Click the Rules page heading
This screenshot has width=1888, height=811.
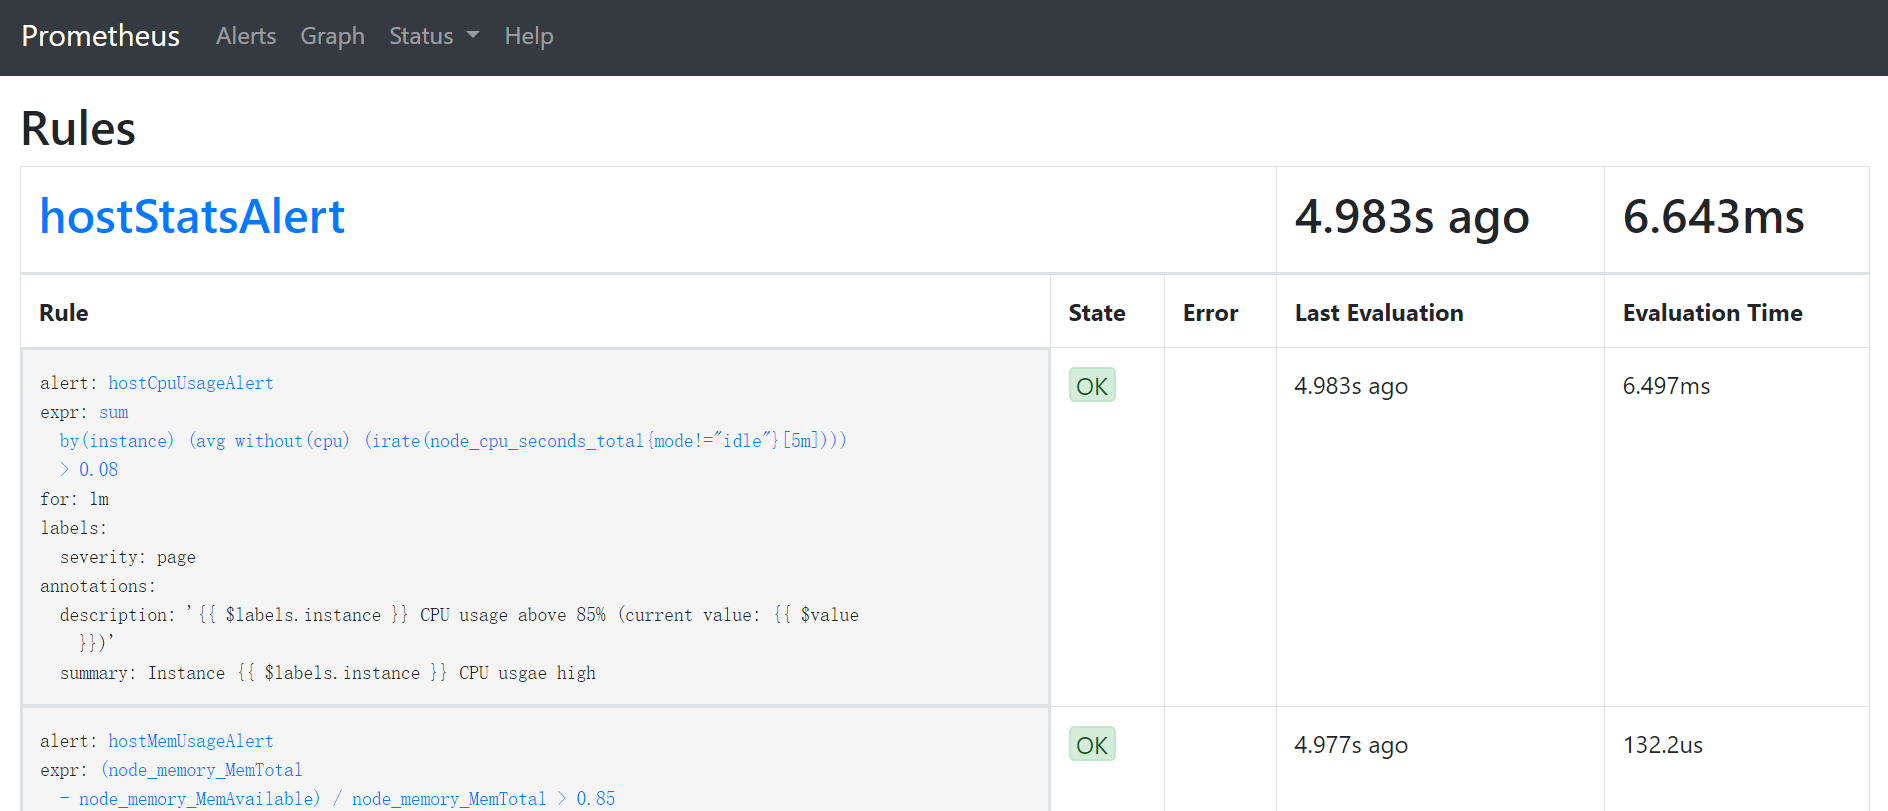(78, 129)
